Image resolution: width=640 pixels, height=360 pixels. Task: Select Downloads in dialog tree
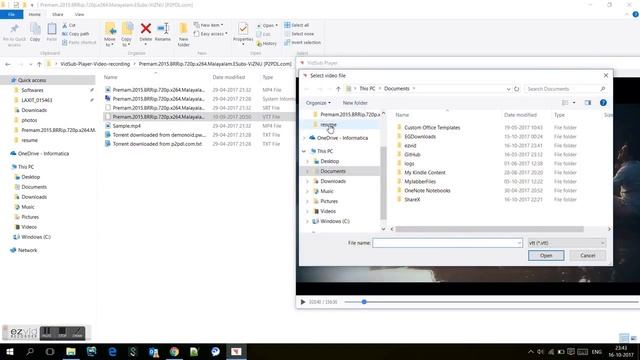[333, 181]
